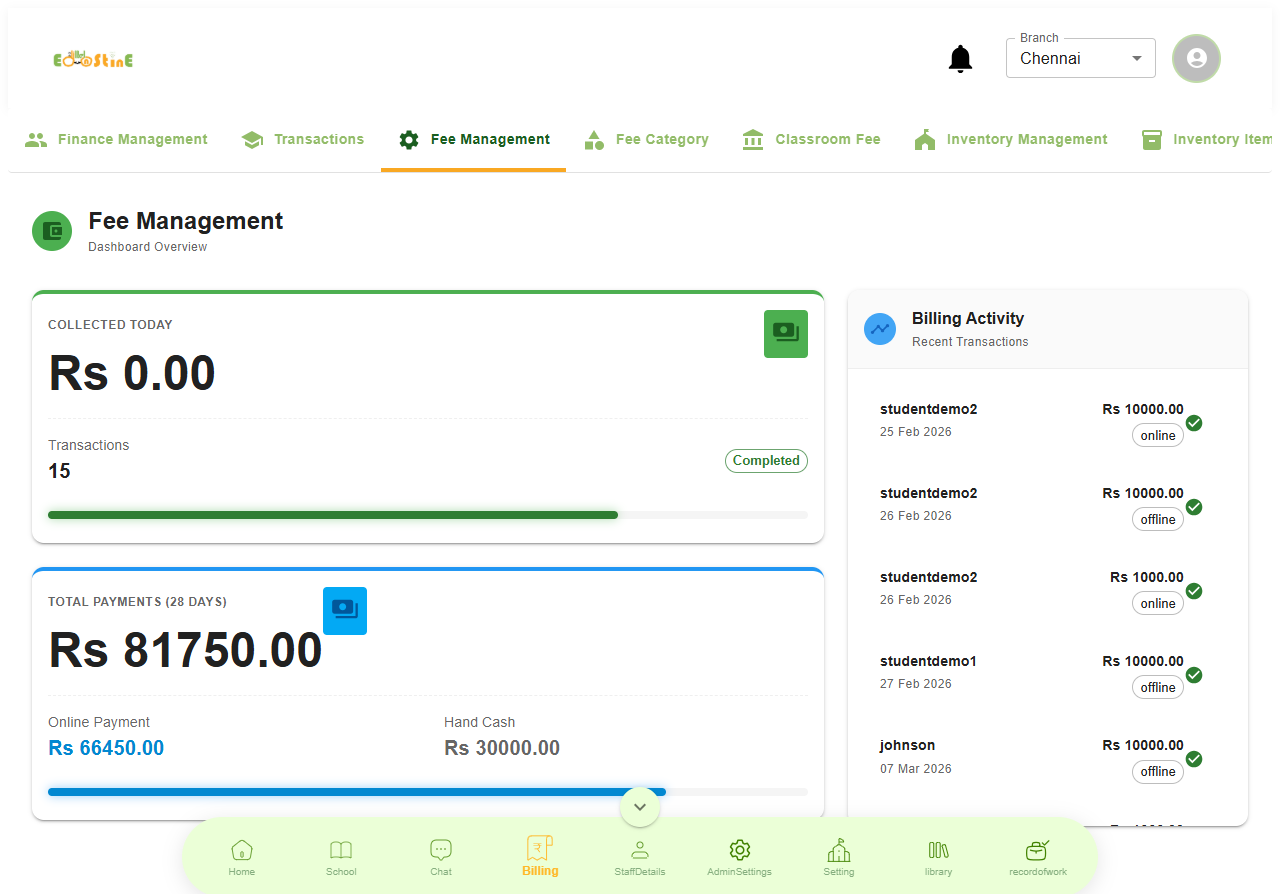Open Chat from the bottom dock
This screenshot has width=1280, height=894.
coord(441,856)
